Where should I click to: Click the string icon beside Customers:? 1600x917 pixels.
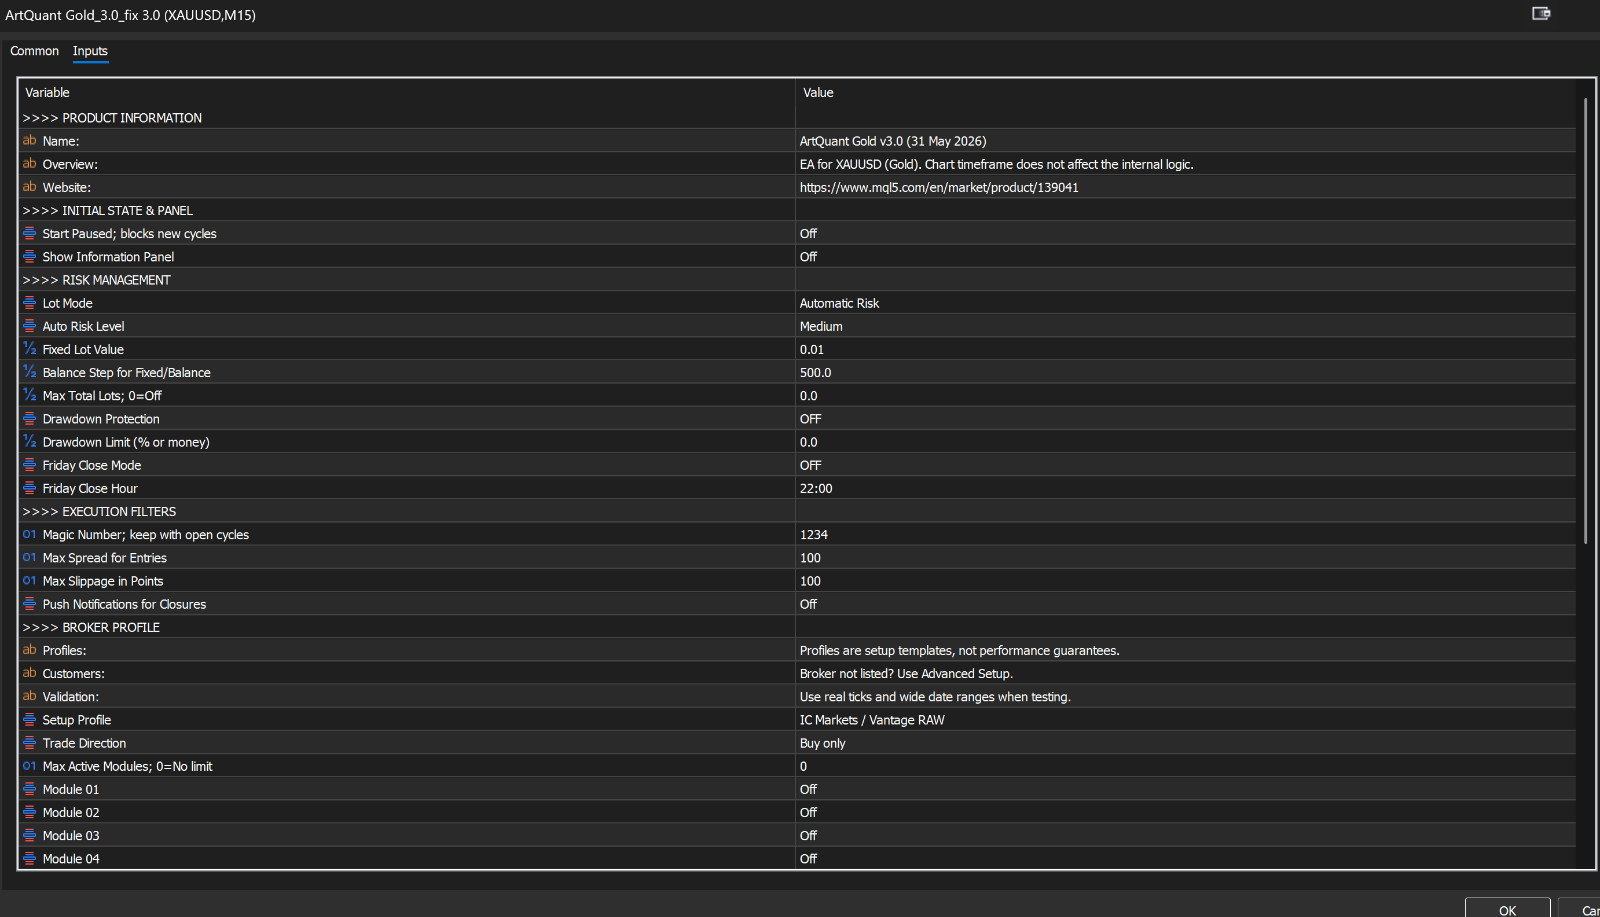[29, 673]
